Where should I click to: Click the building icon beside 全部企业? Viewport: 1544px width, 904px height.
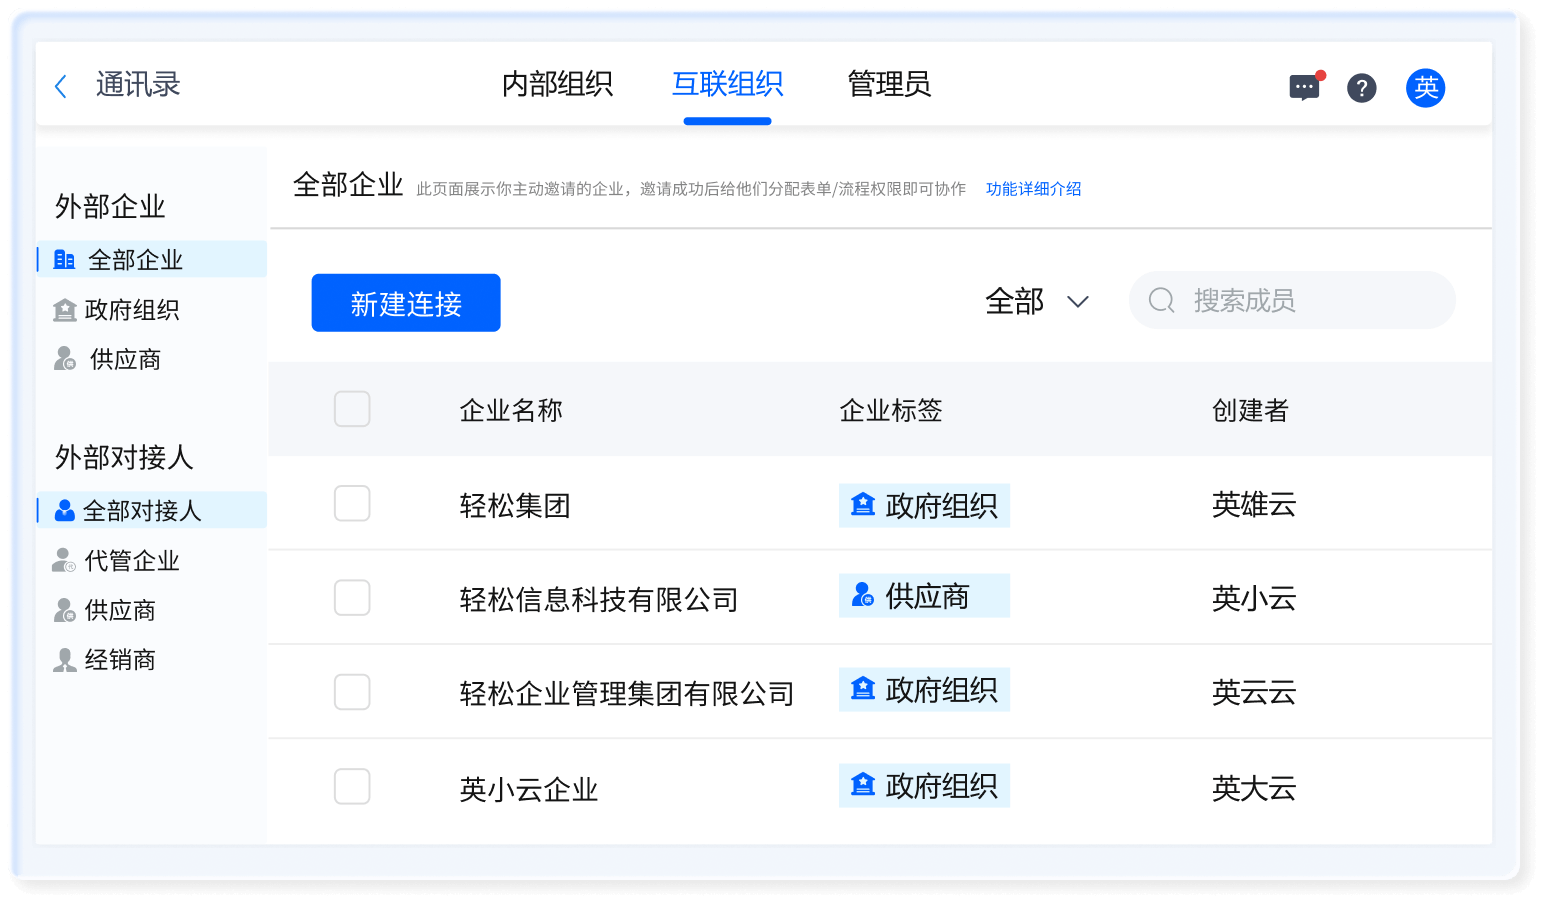(x=65, y=260)
